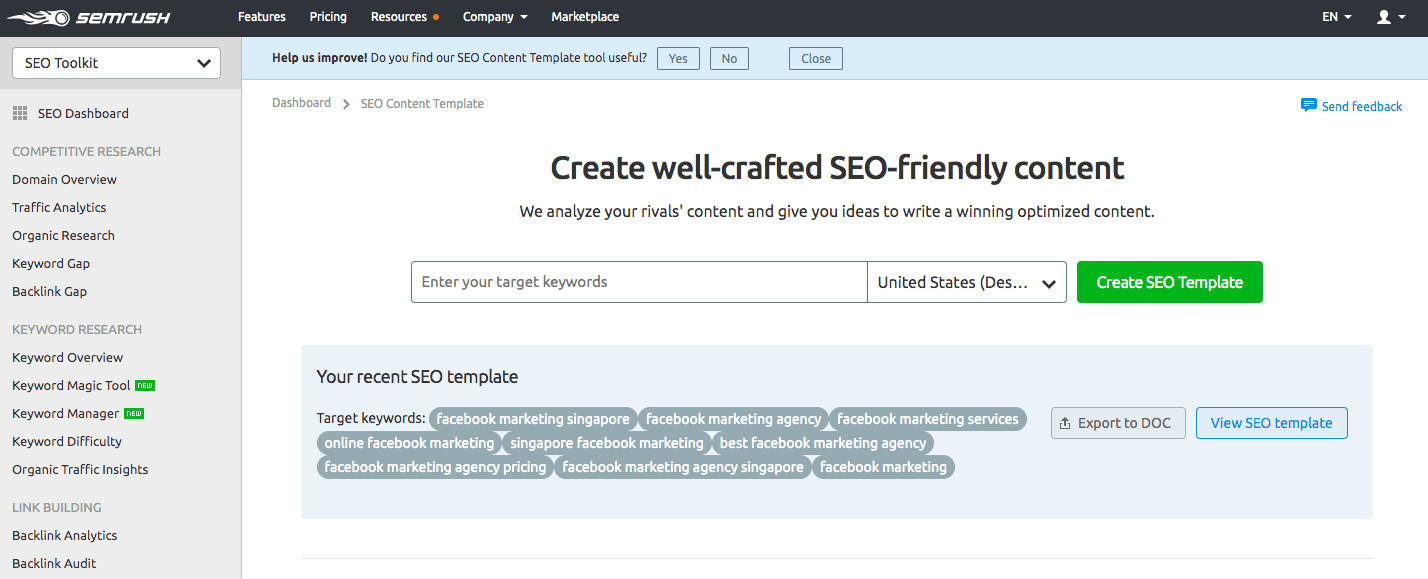This screenshot has width=1428, height=579.
Task: Open Keyword Overview in the sidebar
Action: click(x=67, y=358)
